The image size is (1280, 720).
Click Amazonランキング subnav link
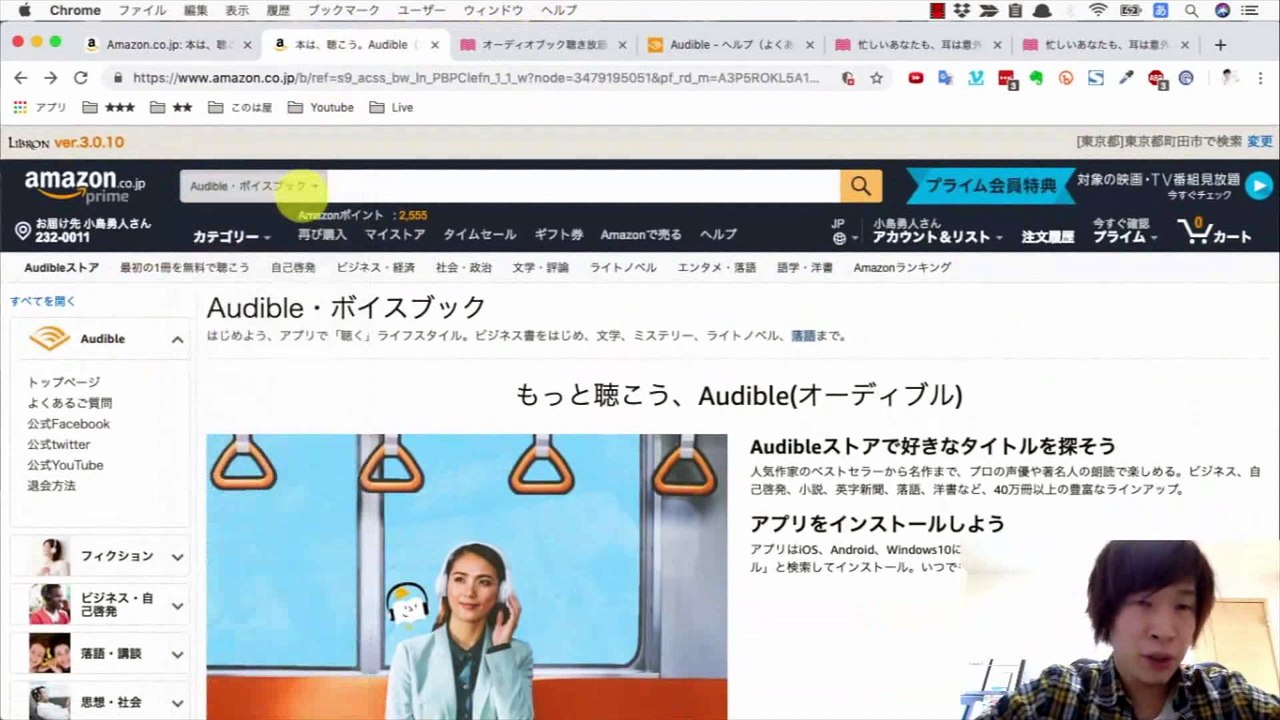coord(902,268)
